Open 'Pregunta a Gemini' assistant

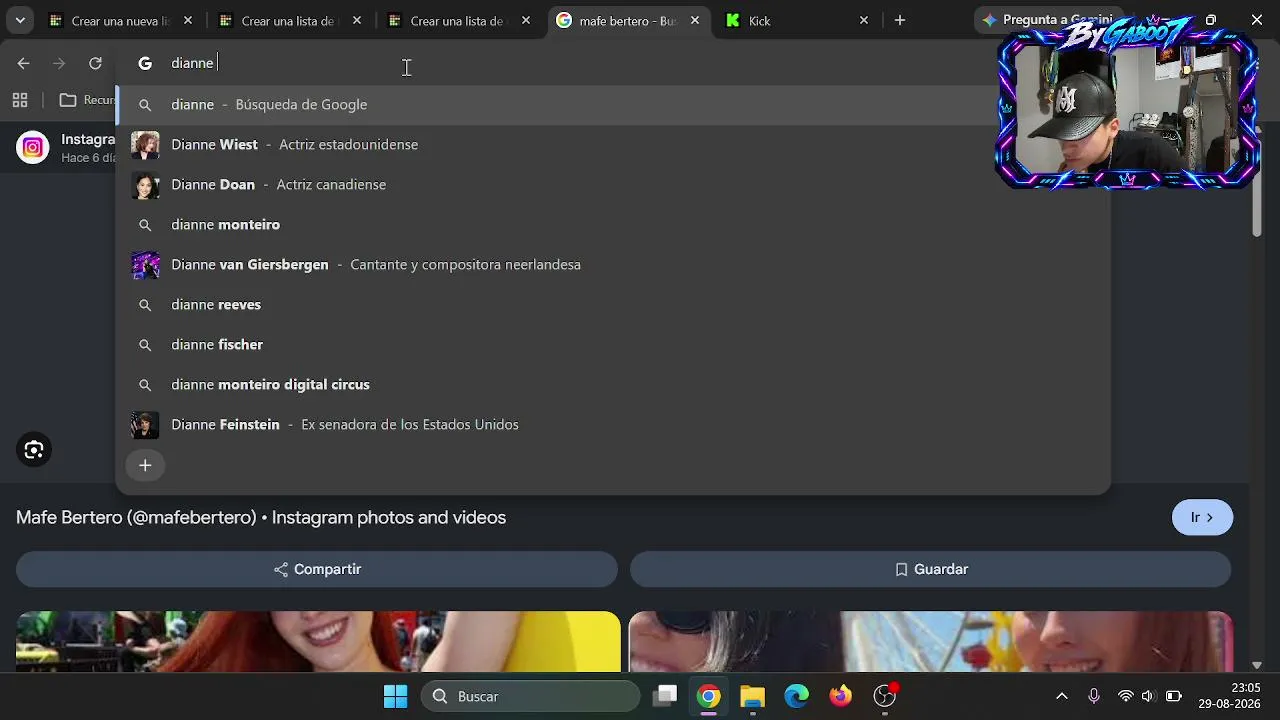point(1047,20)
